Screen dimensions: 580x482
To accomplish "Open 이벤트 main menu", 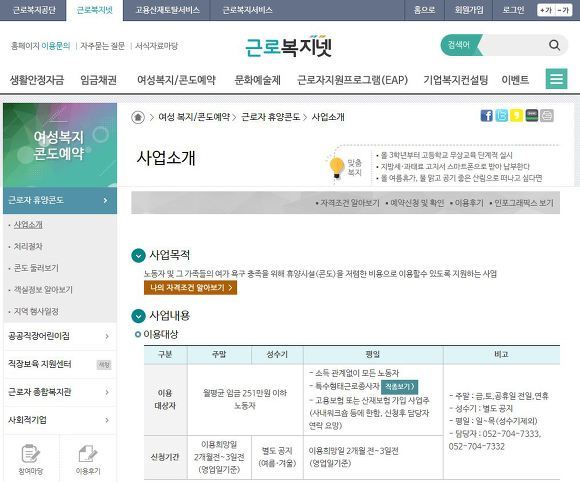I will (515, 80).
